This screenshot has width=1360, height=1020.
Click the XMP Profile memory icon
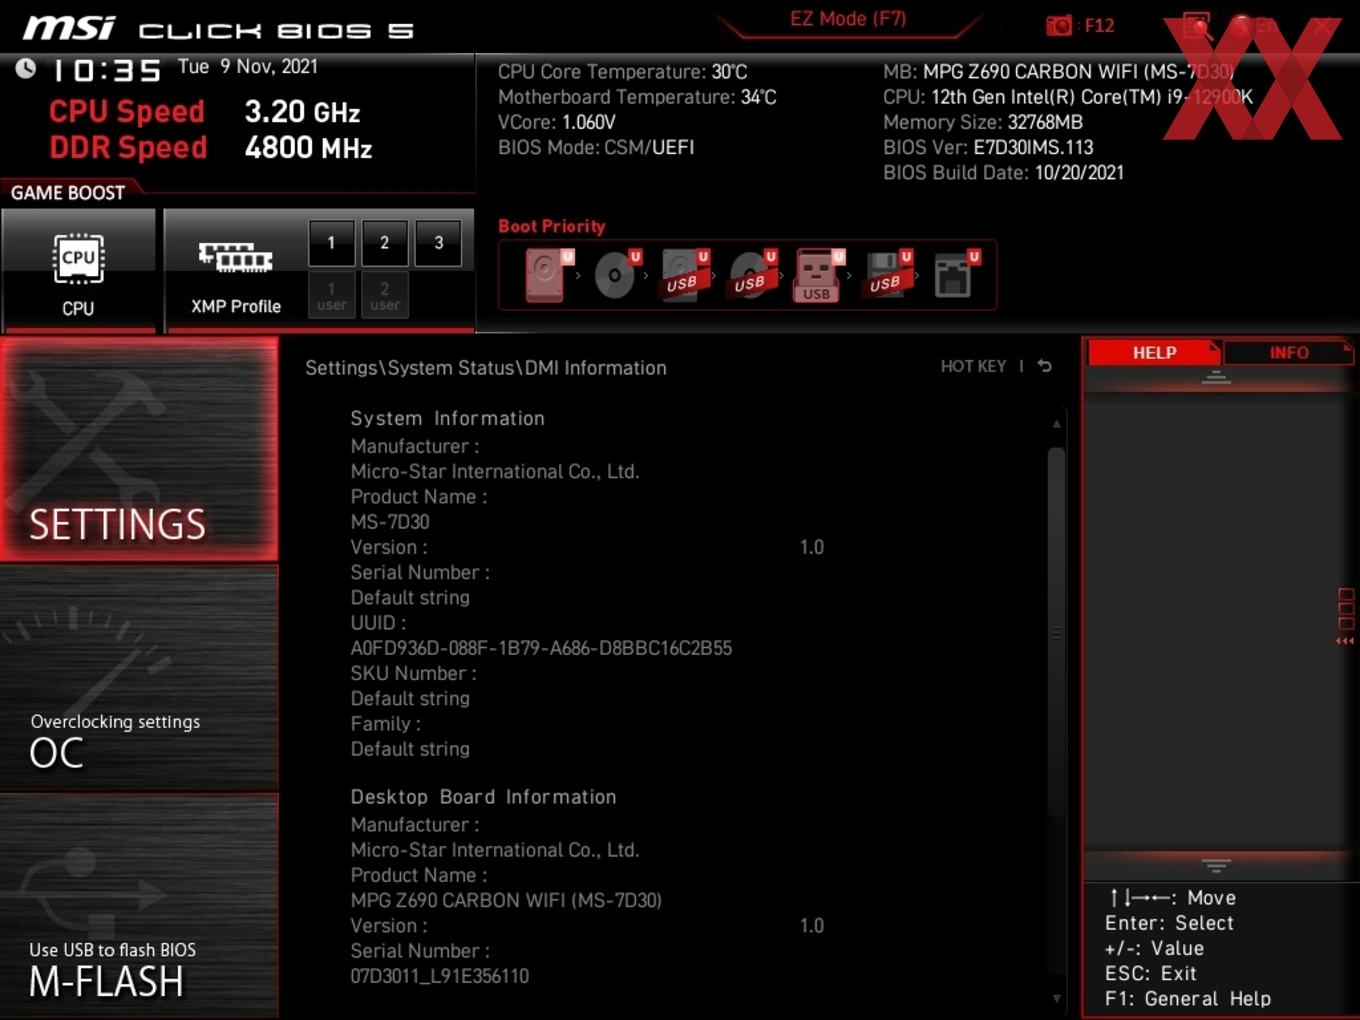(x=236, y=257)
